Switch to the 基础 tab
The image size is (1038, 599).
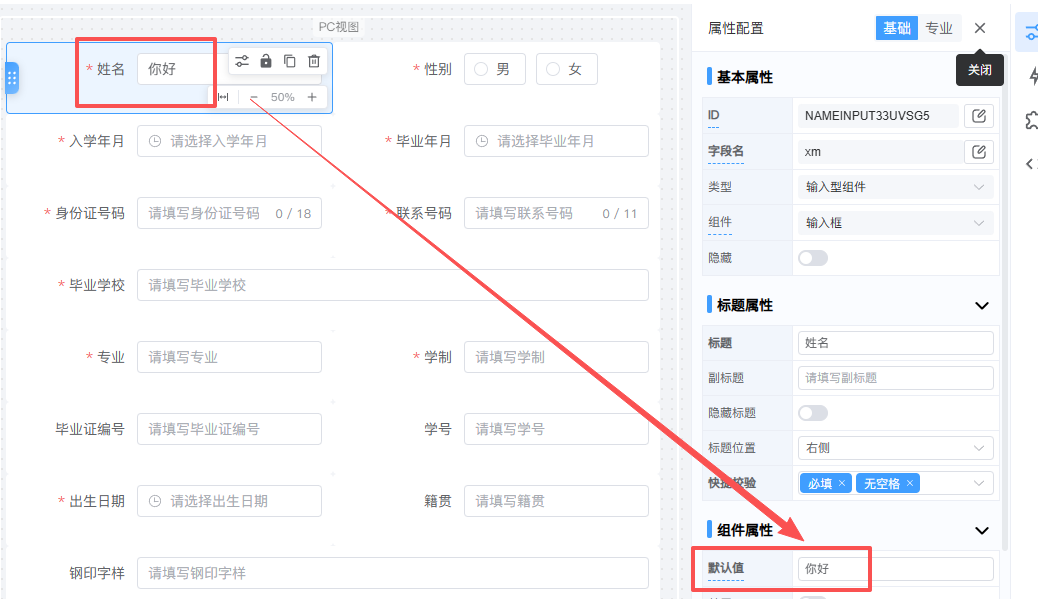pos(896,28)
